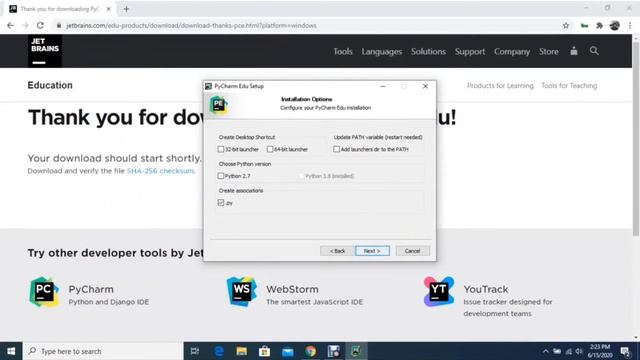Open the notification center icon

point(625,351)
